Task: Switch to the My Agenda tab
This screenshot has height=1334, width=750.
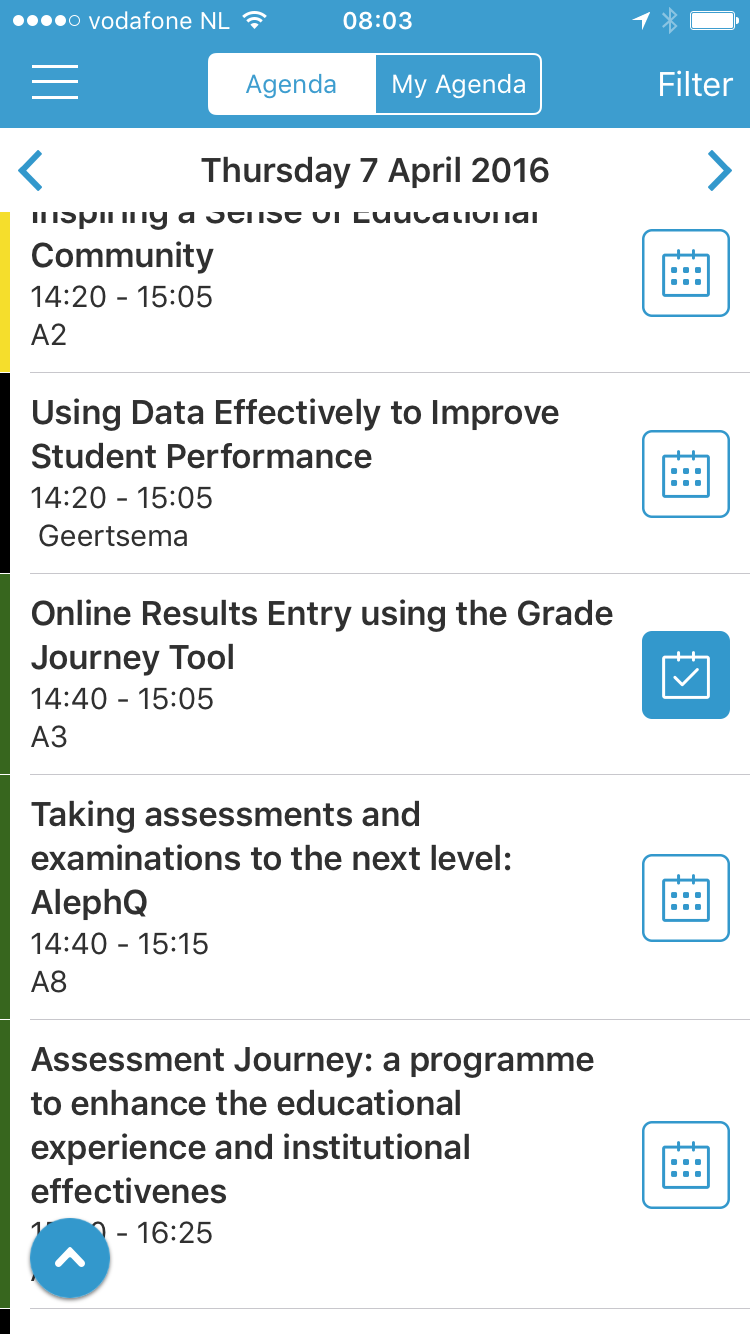Action: coord(458,84)
